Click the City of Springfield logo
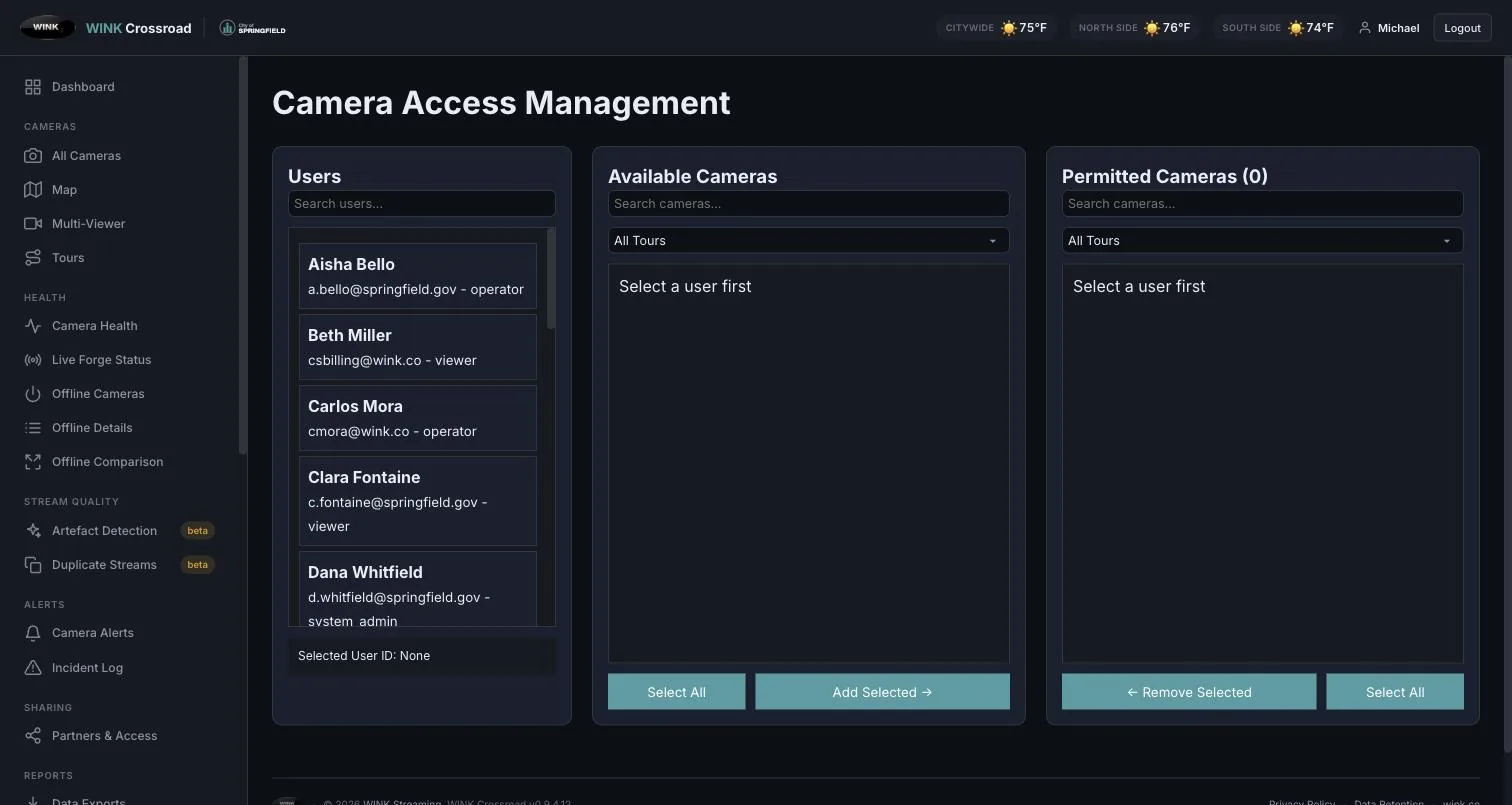The height and width of the screenshot is (805, 1512). pos(252,28)
